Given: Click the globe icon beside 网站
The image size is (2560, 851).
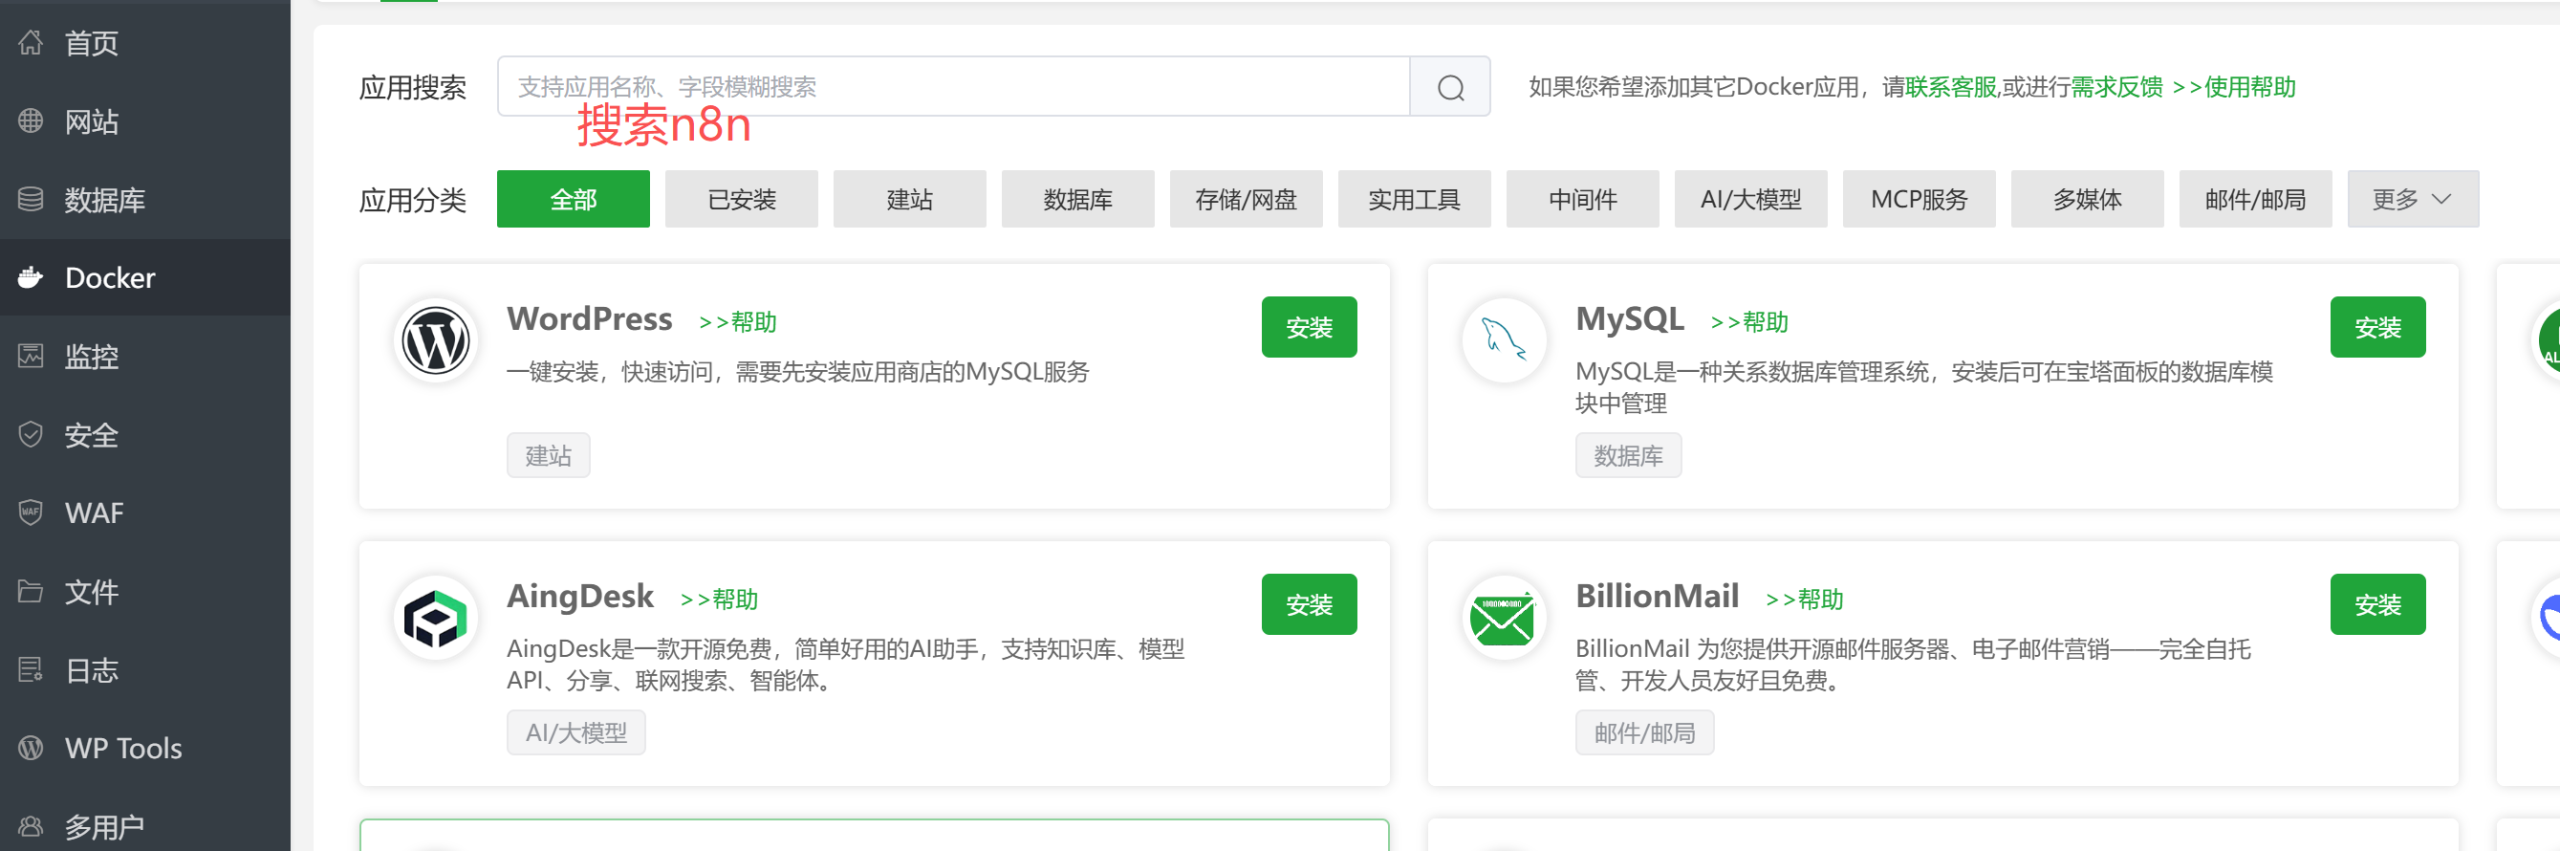Looking at the screenshot, I should coord(31,121).
